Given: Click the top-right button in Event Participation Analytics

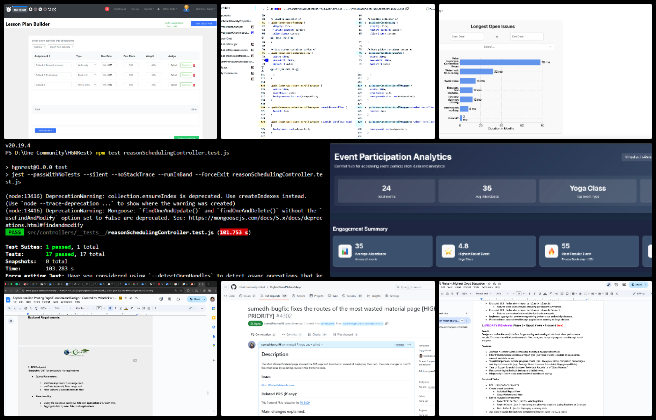Looking at the screenshot, I should pyautogui.click(x=636, y=157).
